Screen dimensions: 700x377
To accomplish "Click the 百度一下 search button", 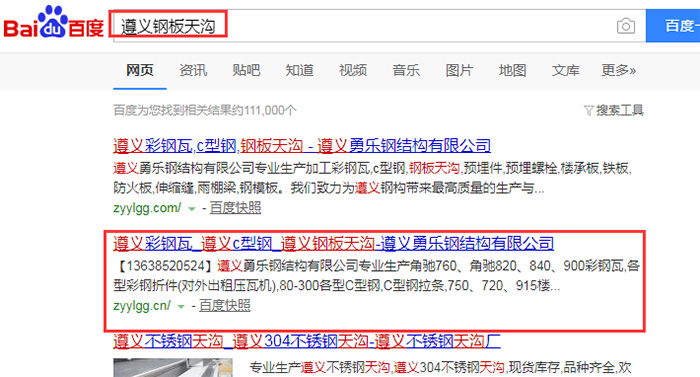I will [x=673, y=26].
